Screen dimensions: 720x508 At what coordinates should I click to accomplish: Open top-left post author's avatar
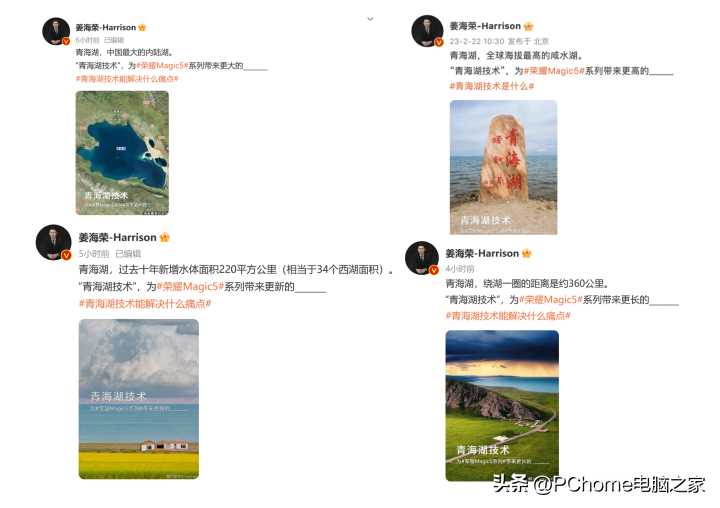56,31
